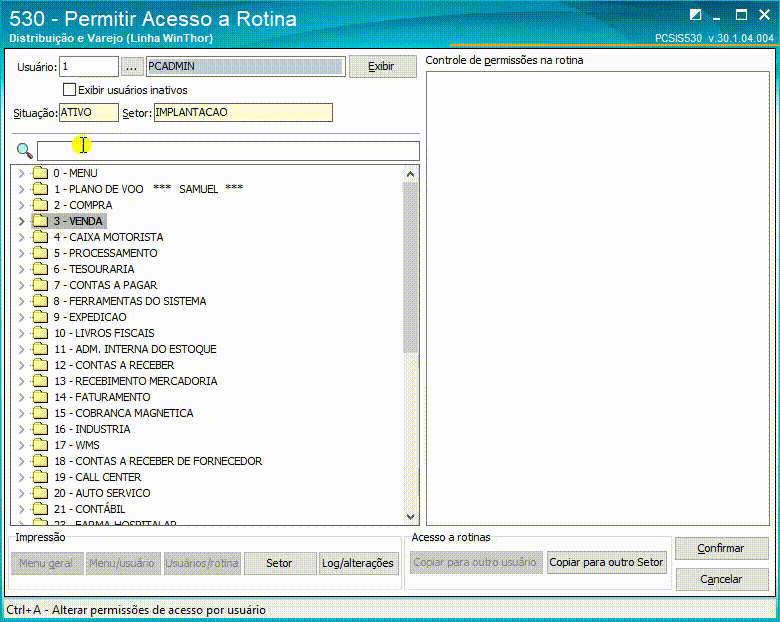This screenshot has height=622, width=780.
Task: Click the Usuários/rotina button
Action: (x=202, y=563)
